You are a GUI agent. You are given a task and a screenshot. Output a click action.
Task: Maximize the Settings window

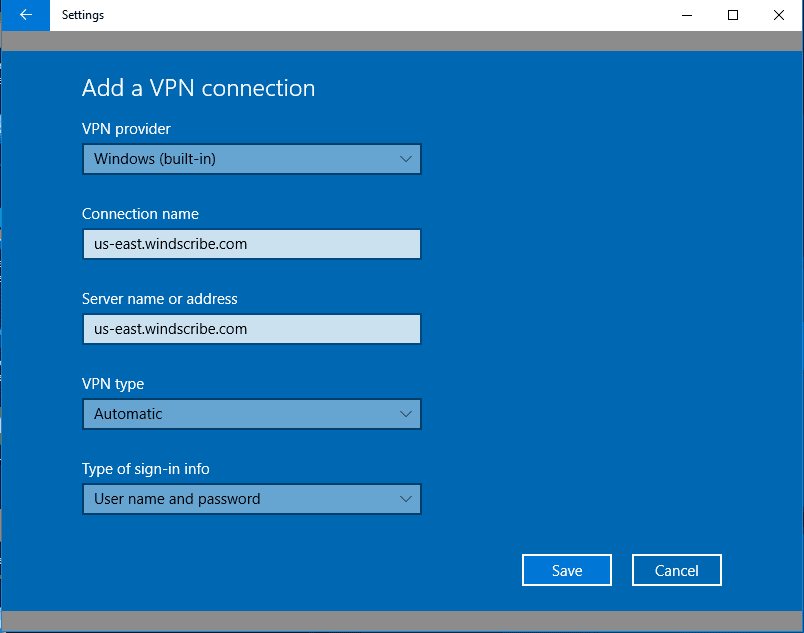tap(733, 15)
